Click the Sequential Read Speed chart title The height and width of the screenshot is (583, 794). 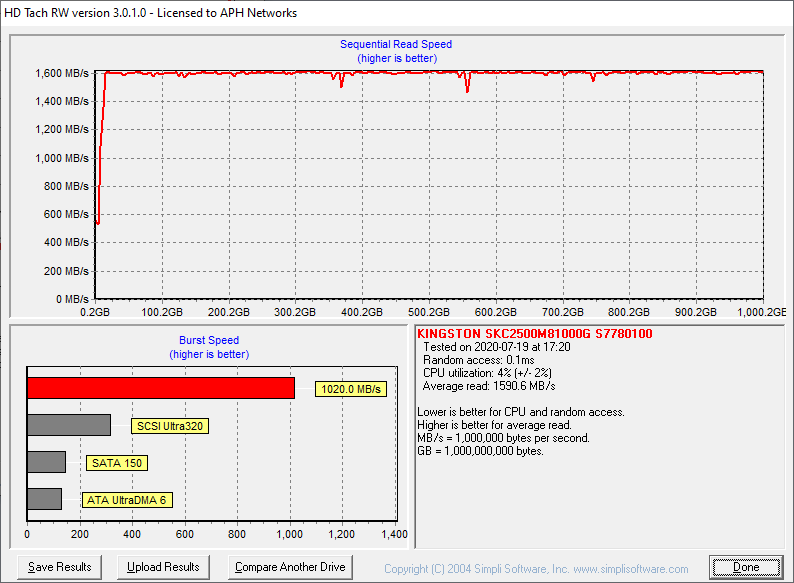coord(396,45)
